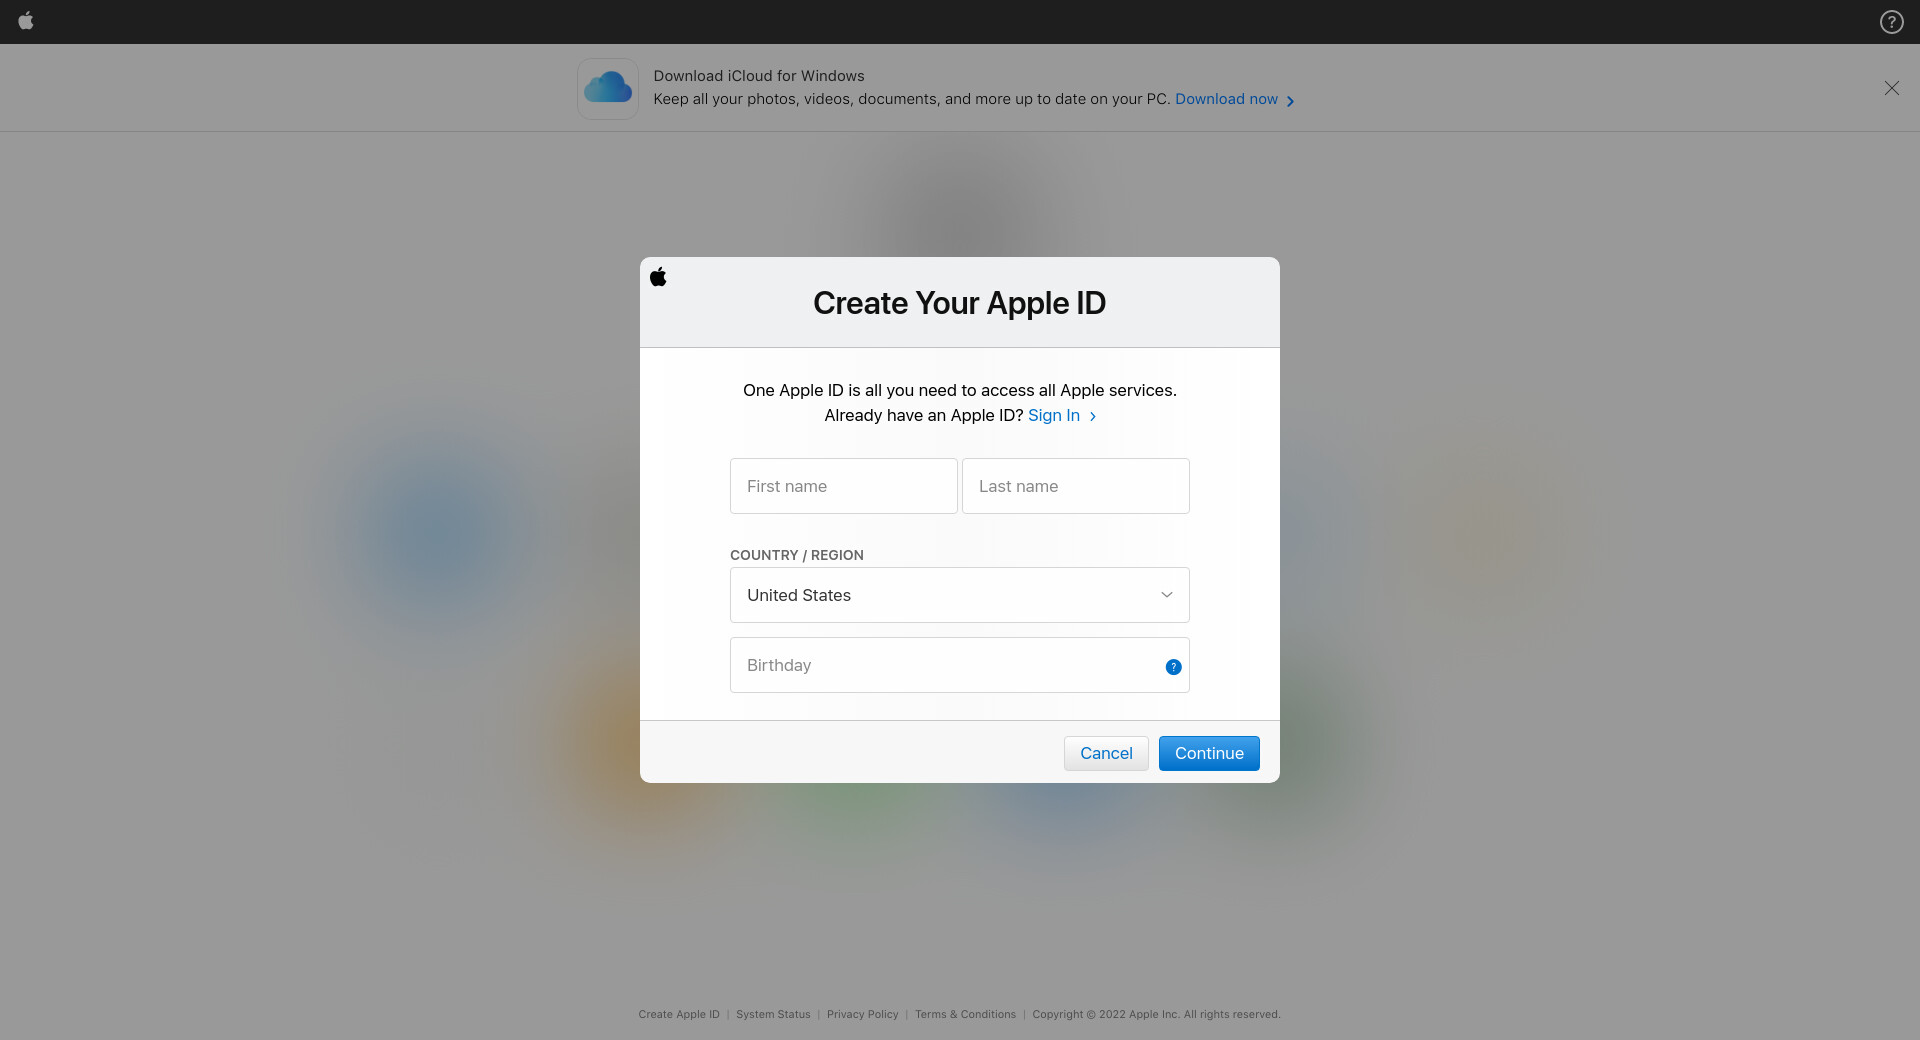
Task: Expand the Country / Region dropdown showing United States
Action: 960,595
